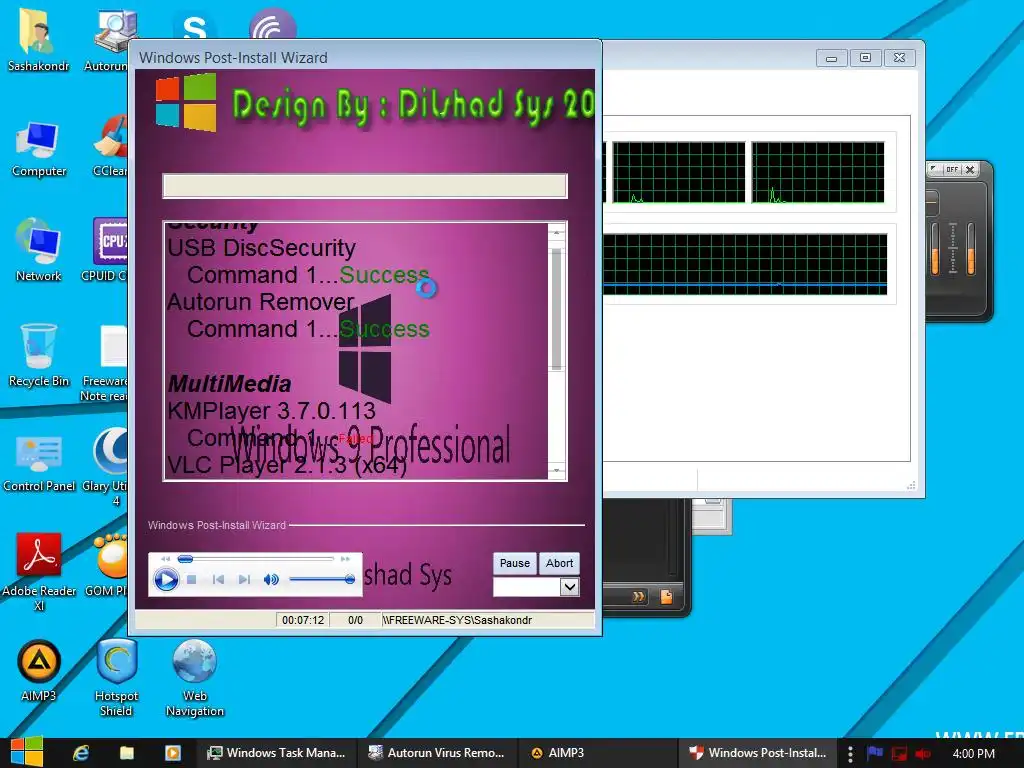1024x768 pixels.
Task: Click the 'USB DiscSecurity' log entry
Action: click(261, 248)
